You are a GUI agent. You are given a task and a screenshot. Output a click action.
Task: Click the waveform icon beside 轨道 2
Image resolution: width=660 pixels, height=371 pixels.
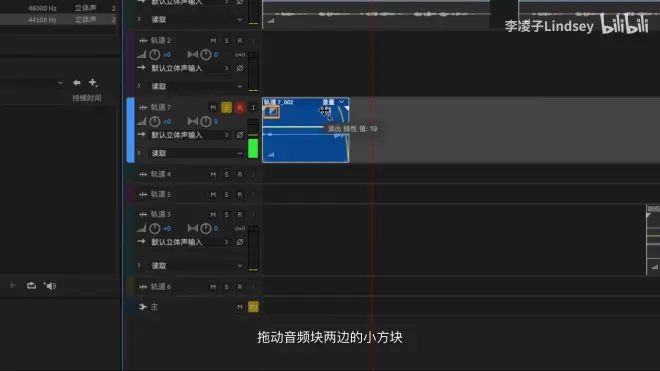[x=143, y=40]
